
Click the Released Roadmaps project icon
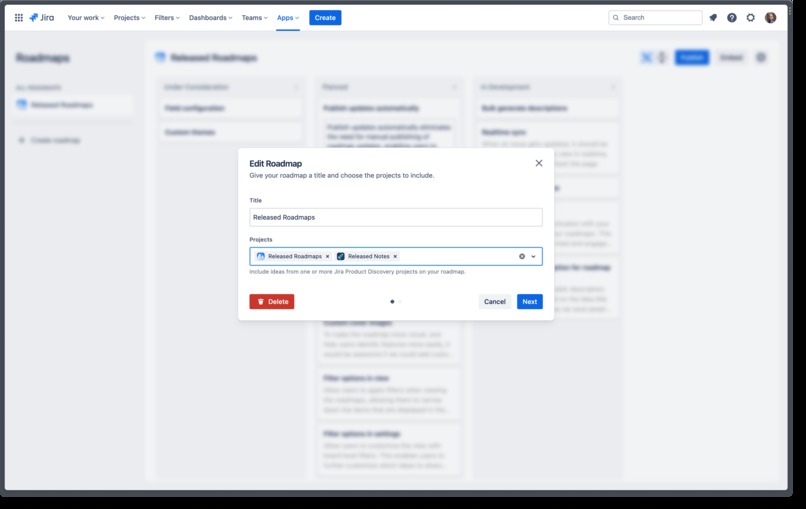pyautogui.click(x=261, y=256)
